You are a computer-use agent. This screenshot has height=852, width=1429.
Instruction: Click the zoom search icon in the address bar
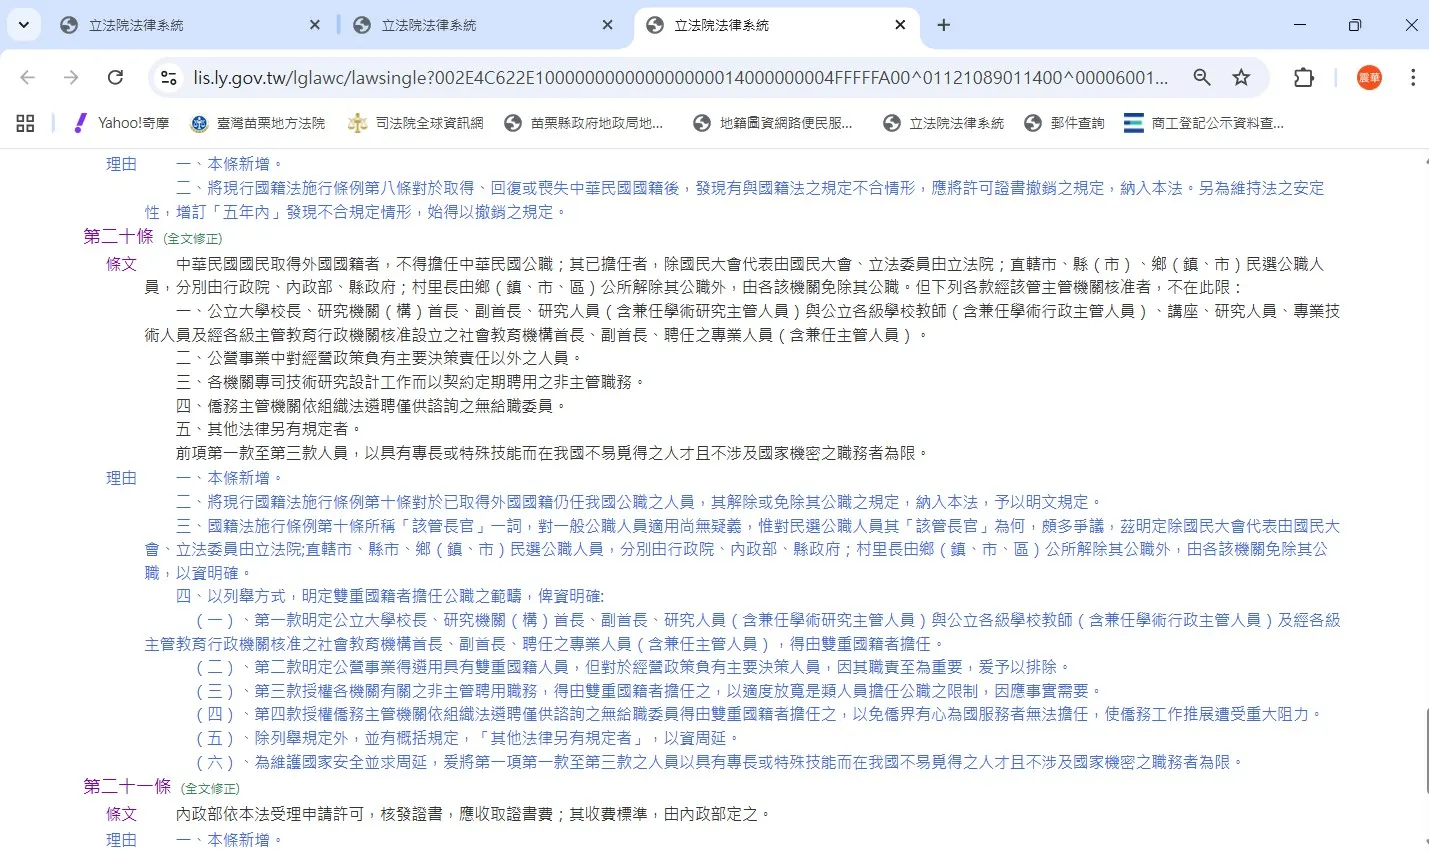click(1201, 77)
